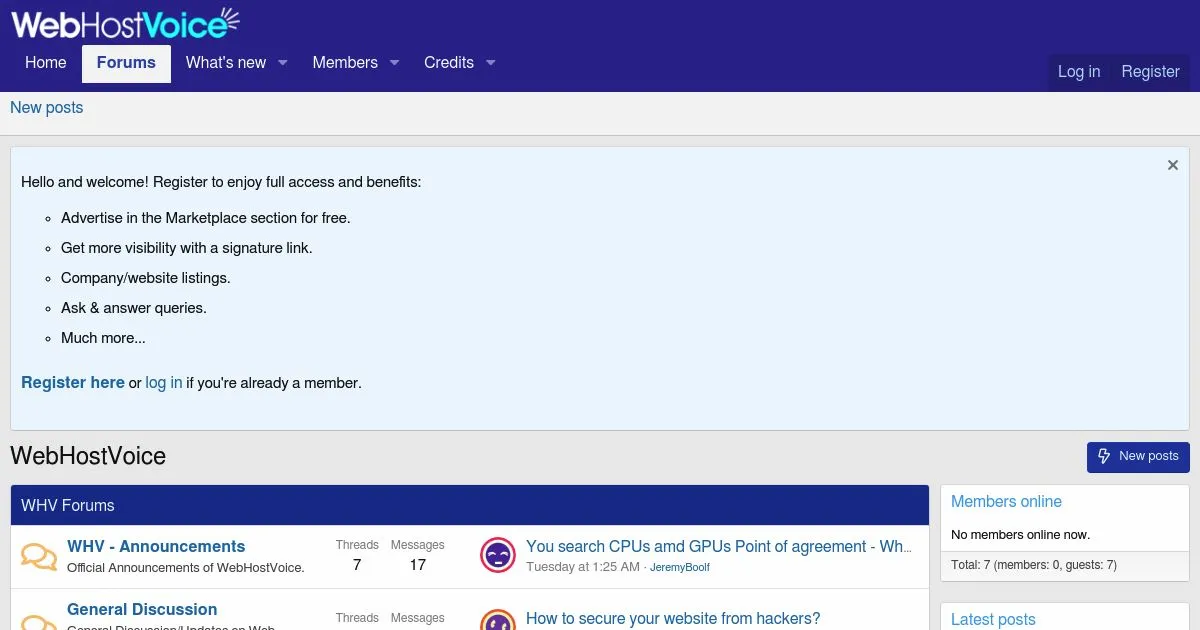
Task: Open the New posts sub-navigation link
Action: pyautogui.click(x=47, y=108)
